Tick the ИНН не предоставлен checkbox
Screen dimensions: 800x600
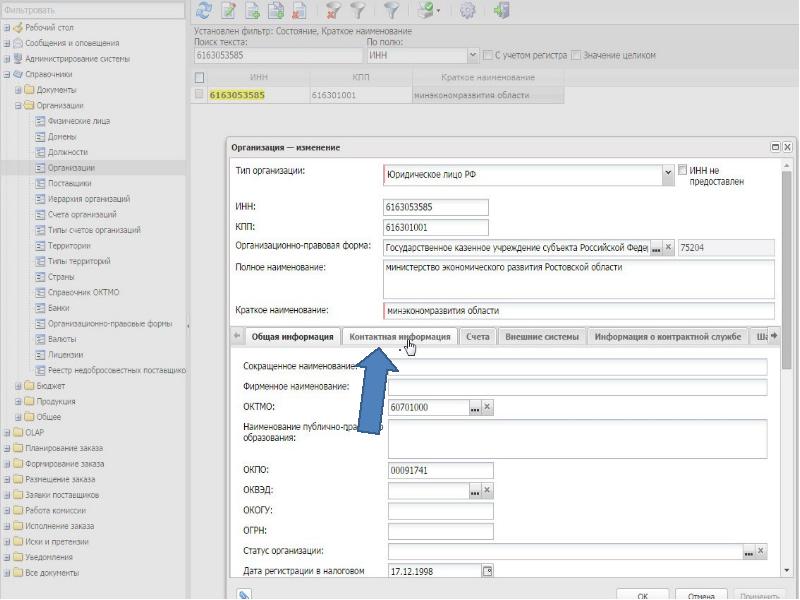(x=683, y=170)
